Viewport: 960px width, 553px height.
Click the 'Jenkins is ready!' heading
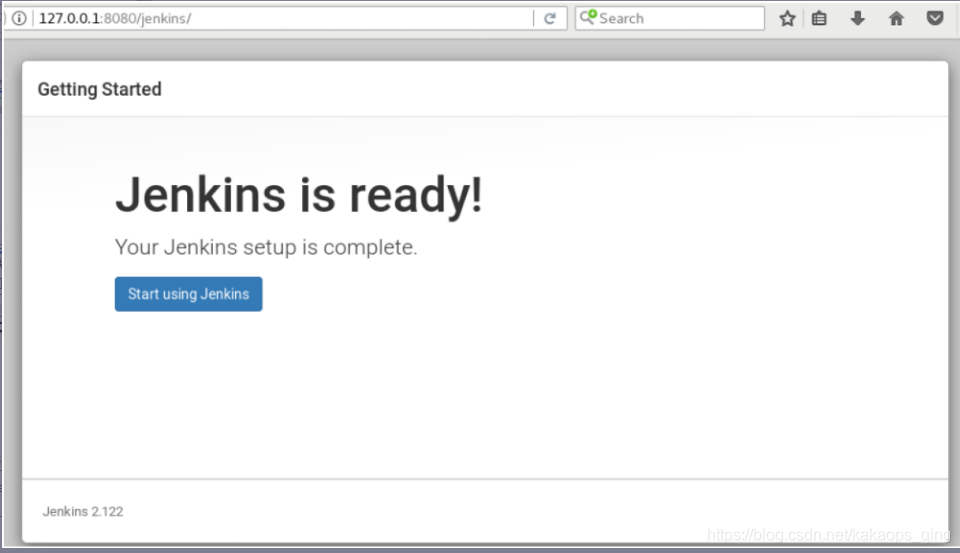[298, 195]
